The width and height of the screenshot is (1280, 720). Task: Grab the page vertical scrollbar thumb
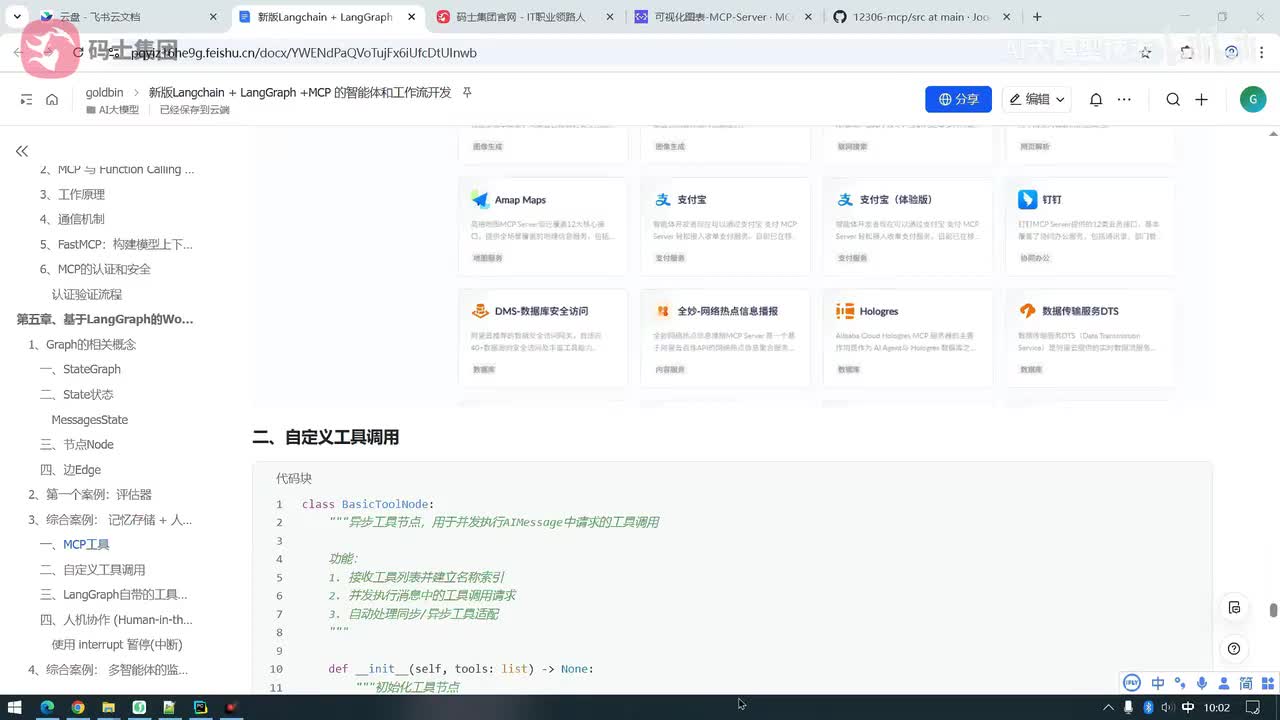[1273, 611]
